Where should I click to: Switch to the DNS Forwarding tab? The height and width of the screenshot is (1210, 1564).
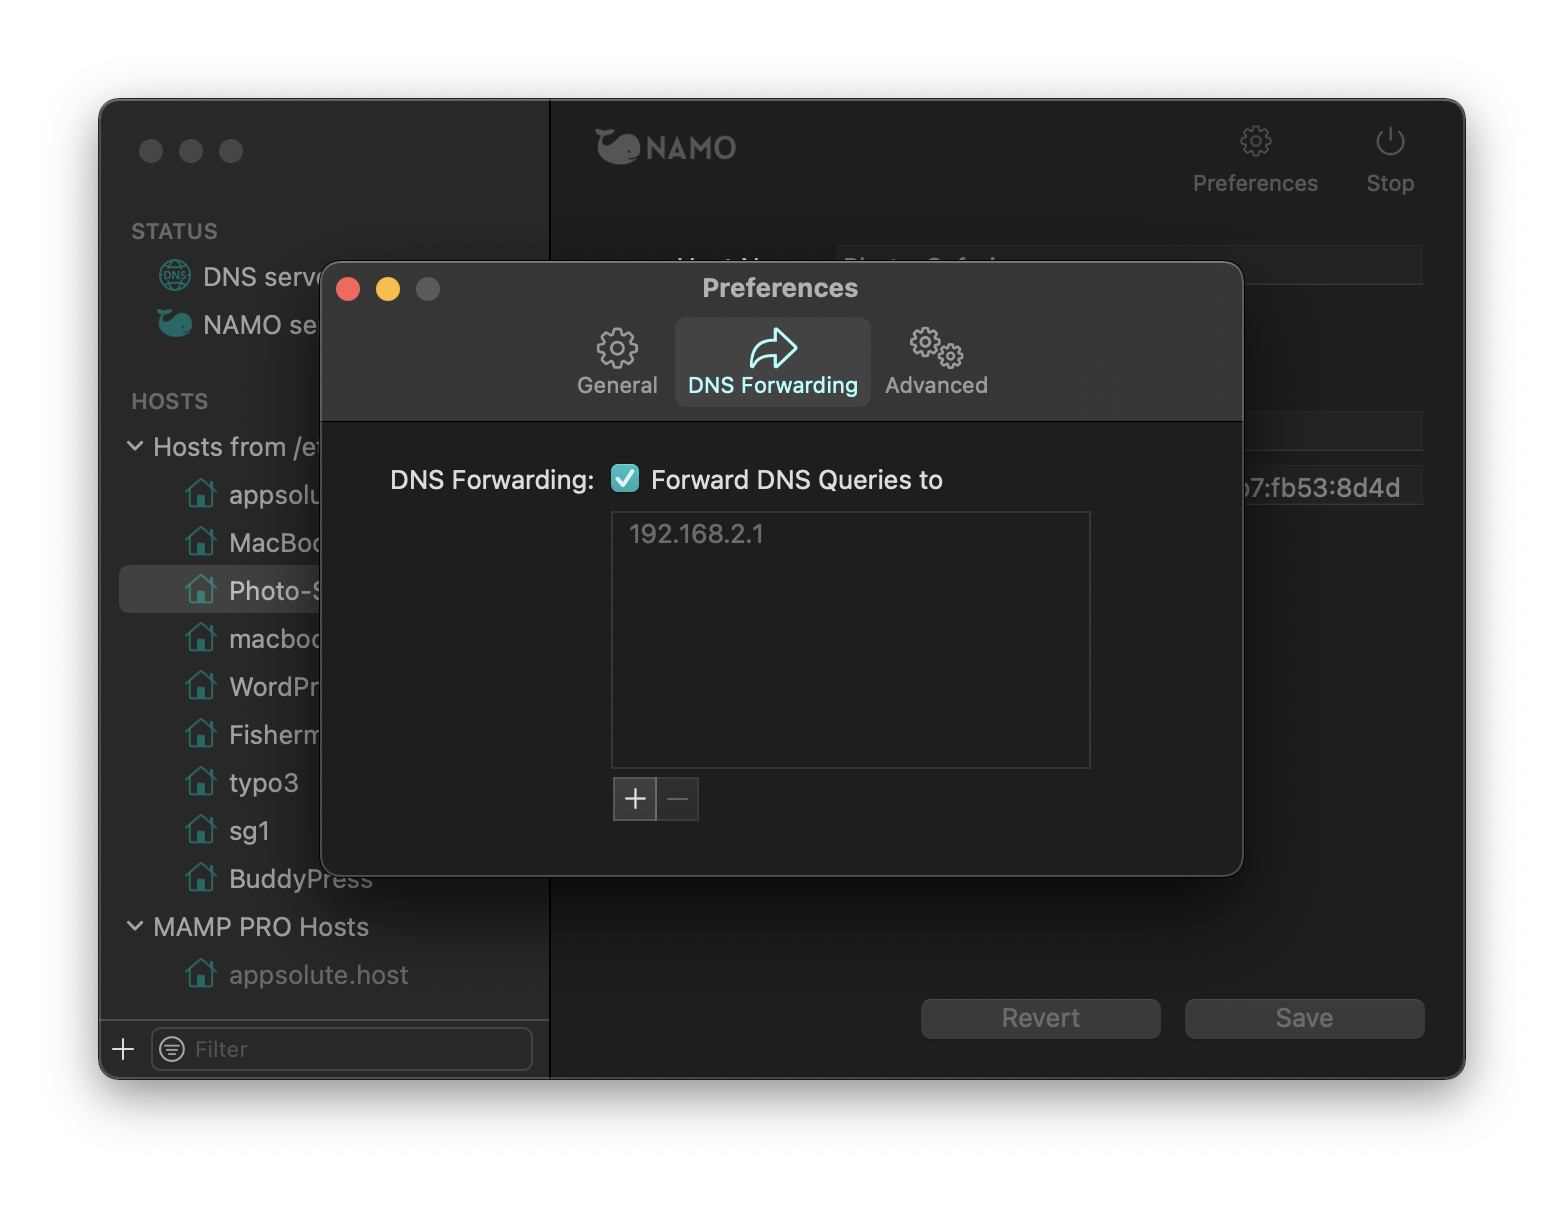[x=773, y=362]
